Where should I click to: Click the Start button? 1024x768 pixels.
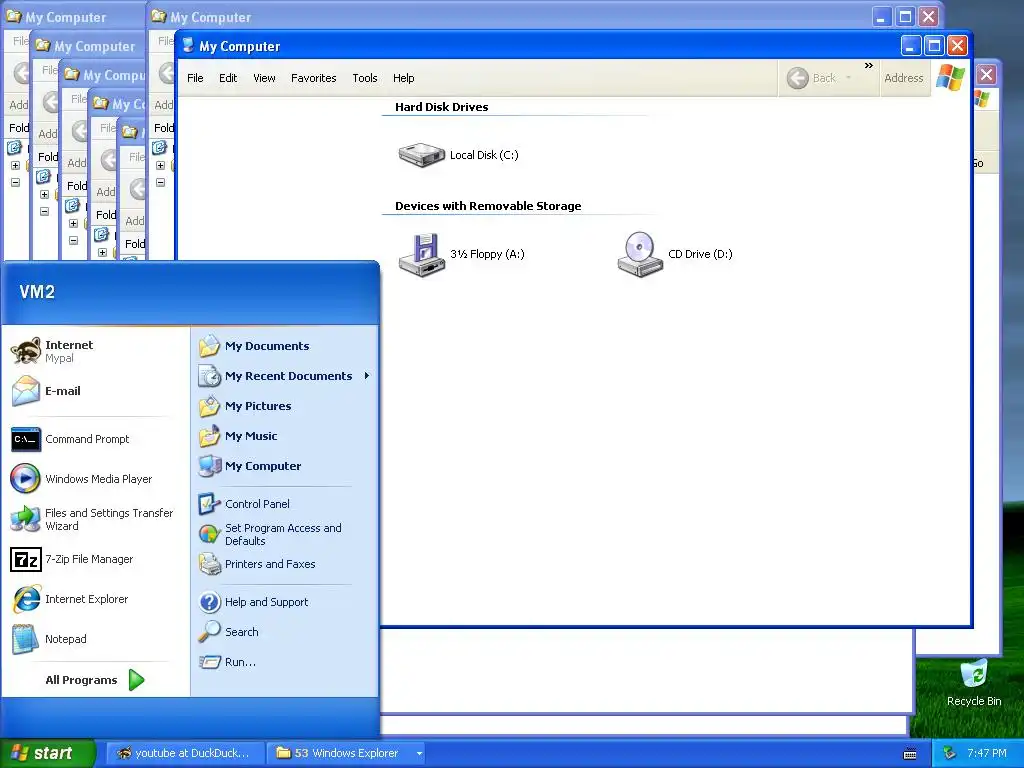48,754
